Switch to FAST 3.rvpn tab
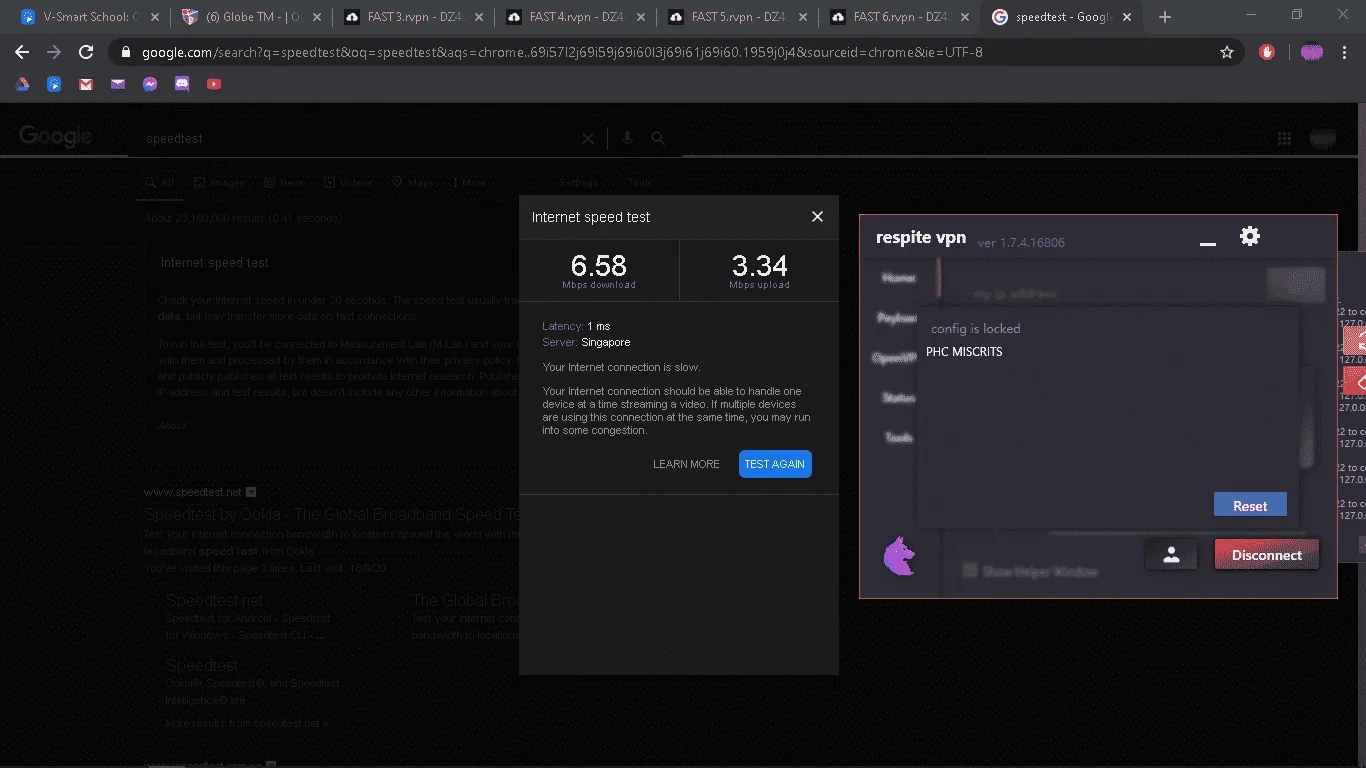 [413, 17]
